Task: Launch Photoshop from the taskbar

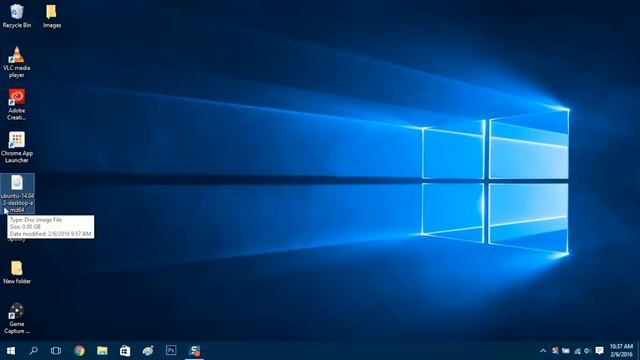Action: coord(171,351)
